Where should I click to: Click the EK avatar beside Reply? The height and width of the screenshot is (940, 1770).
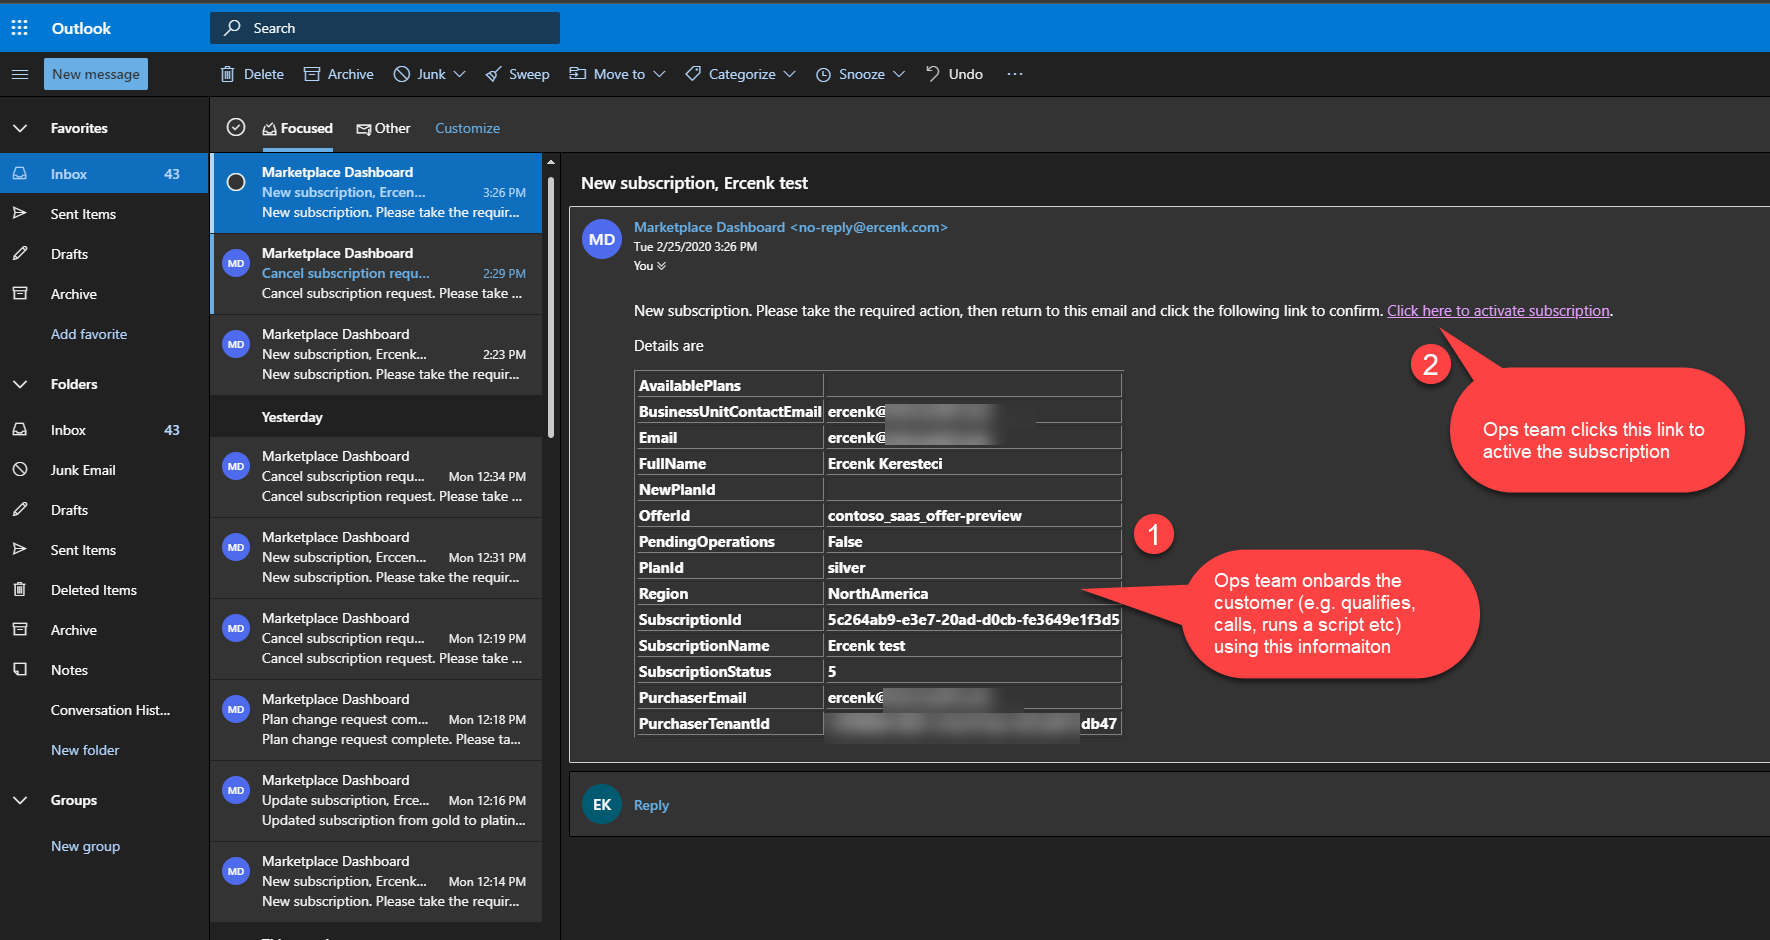pyautogui.click(x=602, y=804)
